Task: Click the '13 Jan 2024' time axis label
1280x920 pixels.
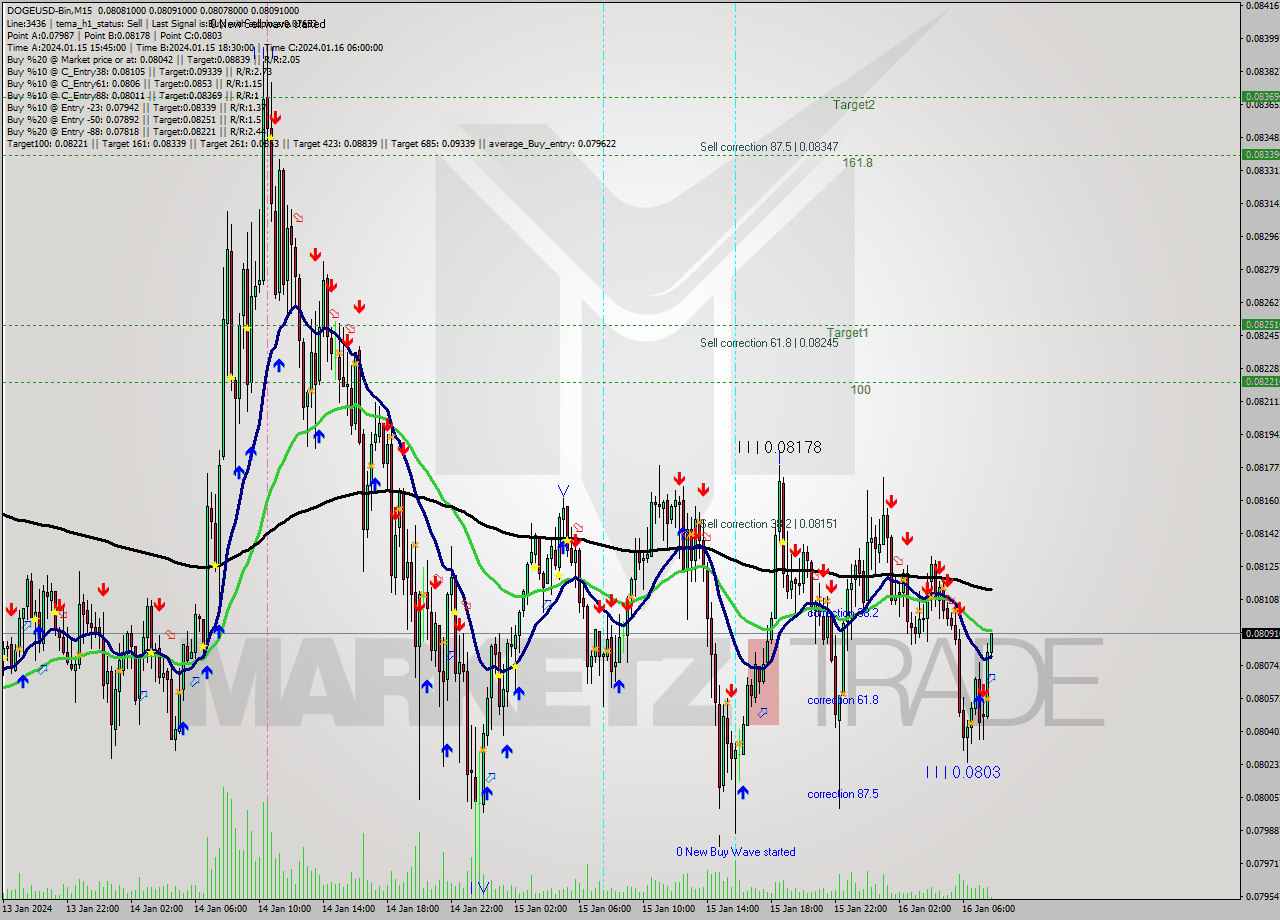Action: point(29,909)
